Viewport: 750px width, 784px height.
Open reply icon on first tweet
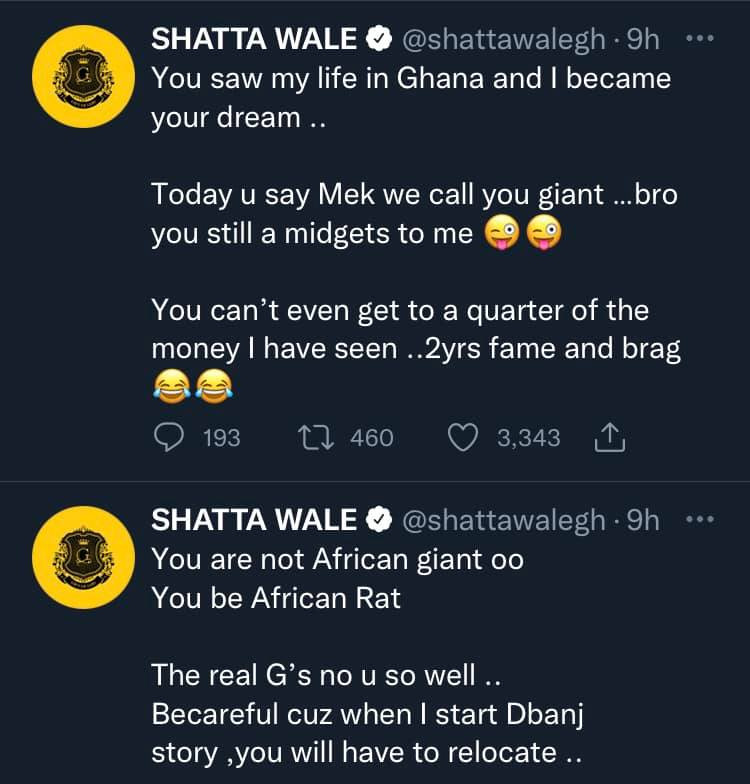(168, 438)
